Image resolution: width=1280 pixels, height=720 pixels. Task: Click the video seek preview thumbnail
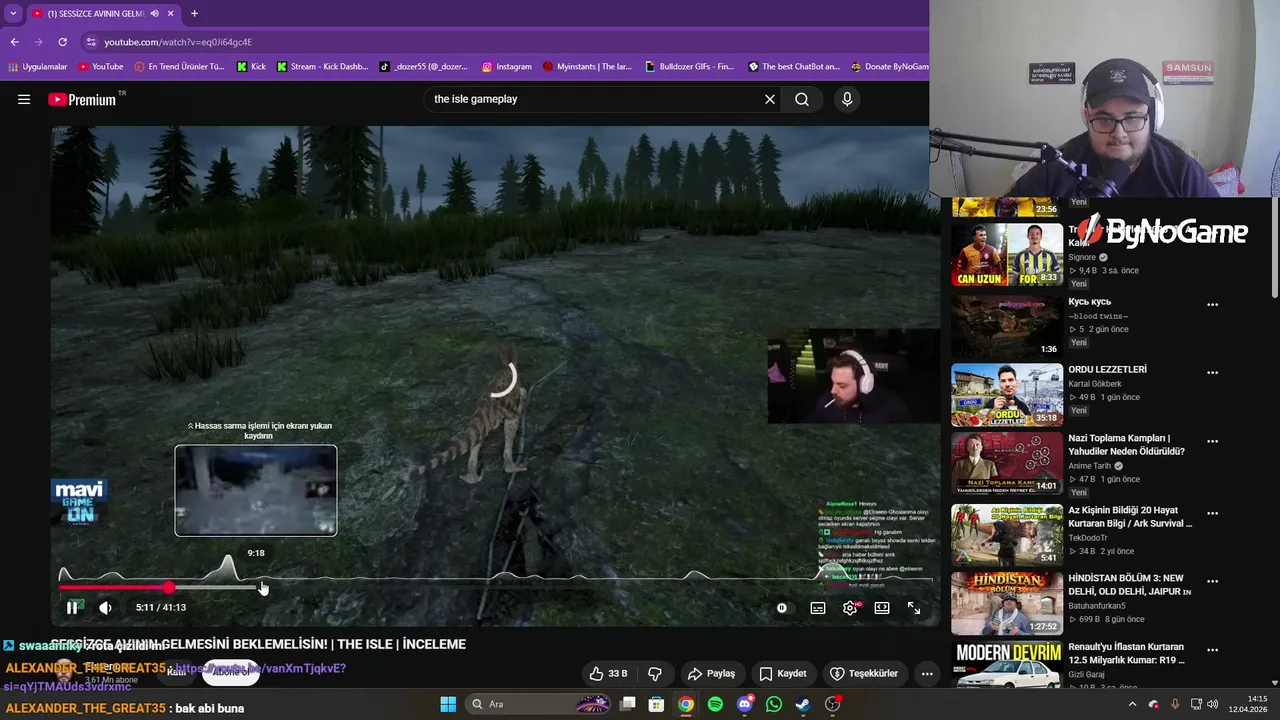pos(256,490)
